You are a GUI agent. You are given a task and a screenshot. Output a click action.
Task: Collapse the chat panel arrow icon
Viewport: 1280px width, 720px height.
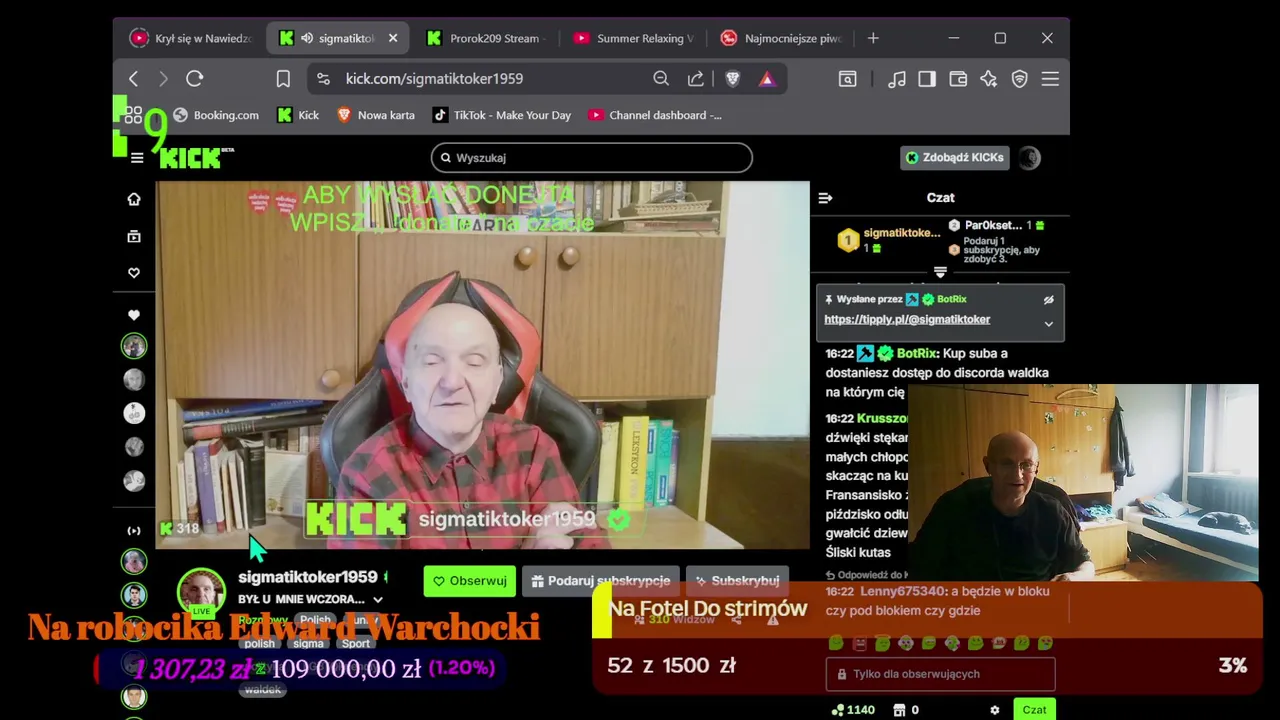pos(825,198)
